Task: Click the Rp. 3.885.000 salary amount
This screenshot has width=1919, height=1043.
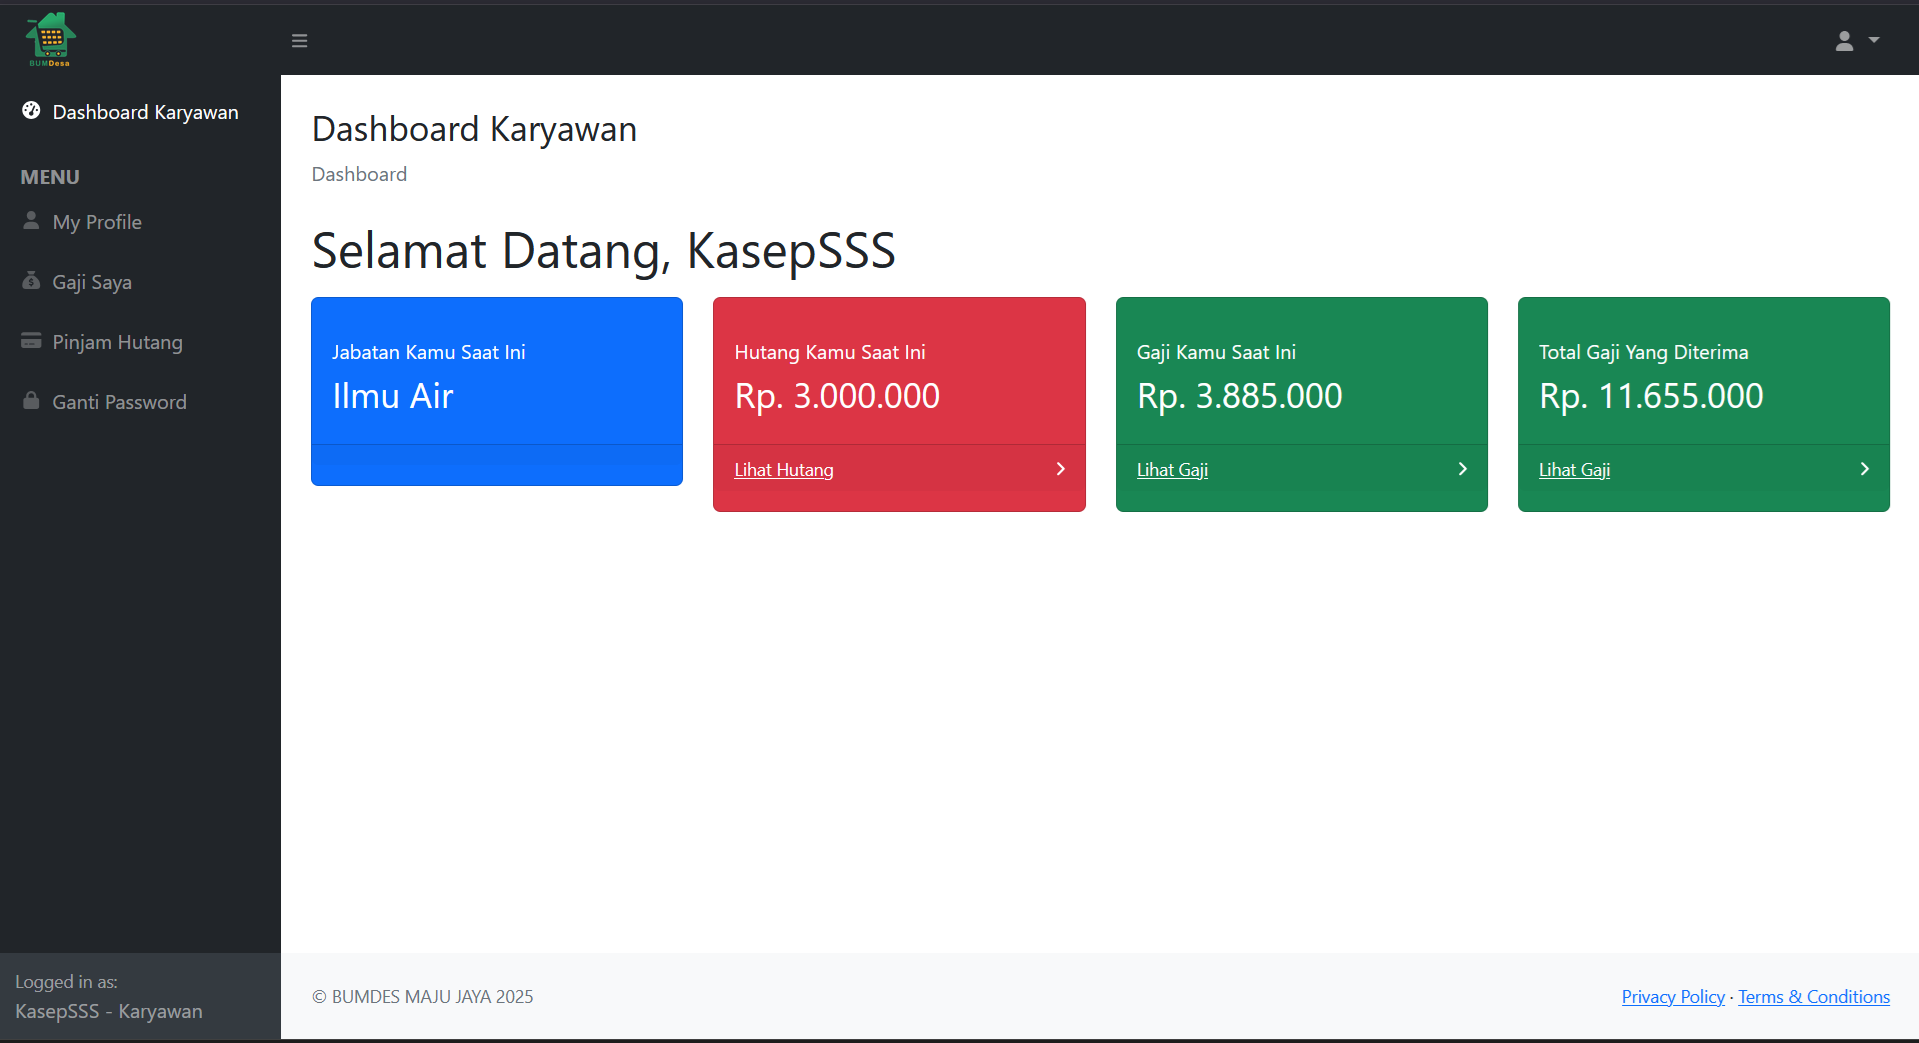Action: click(x=1239, y=396)
